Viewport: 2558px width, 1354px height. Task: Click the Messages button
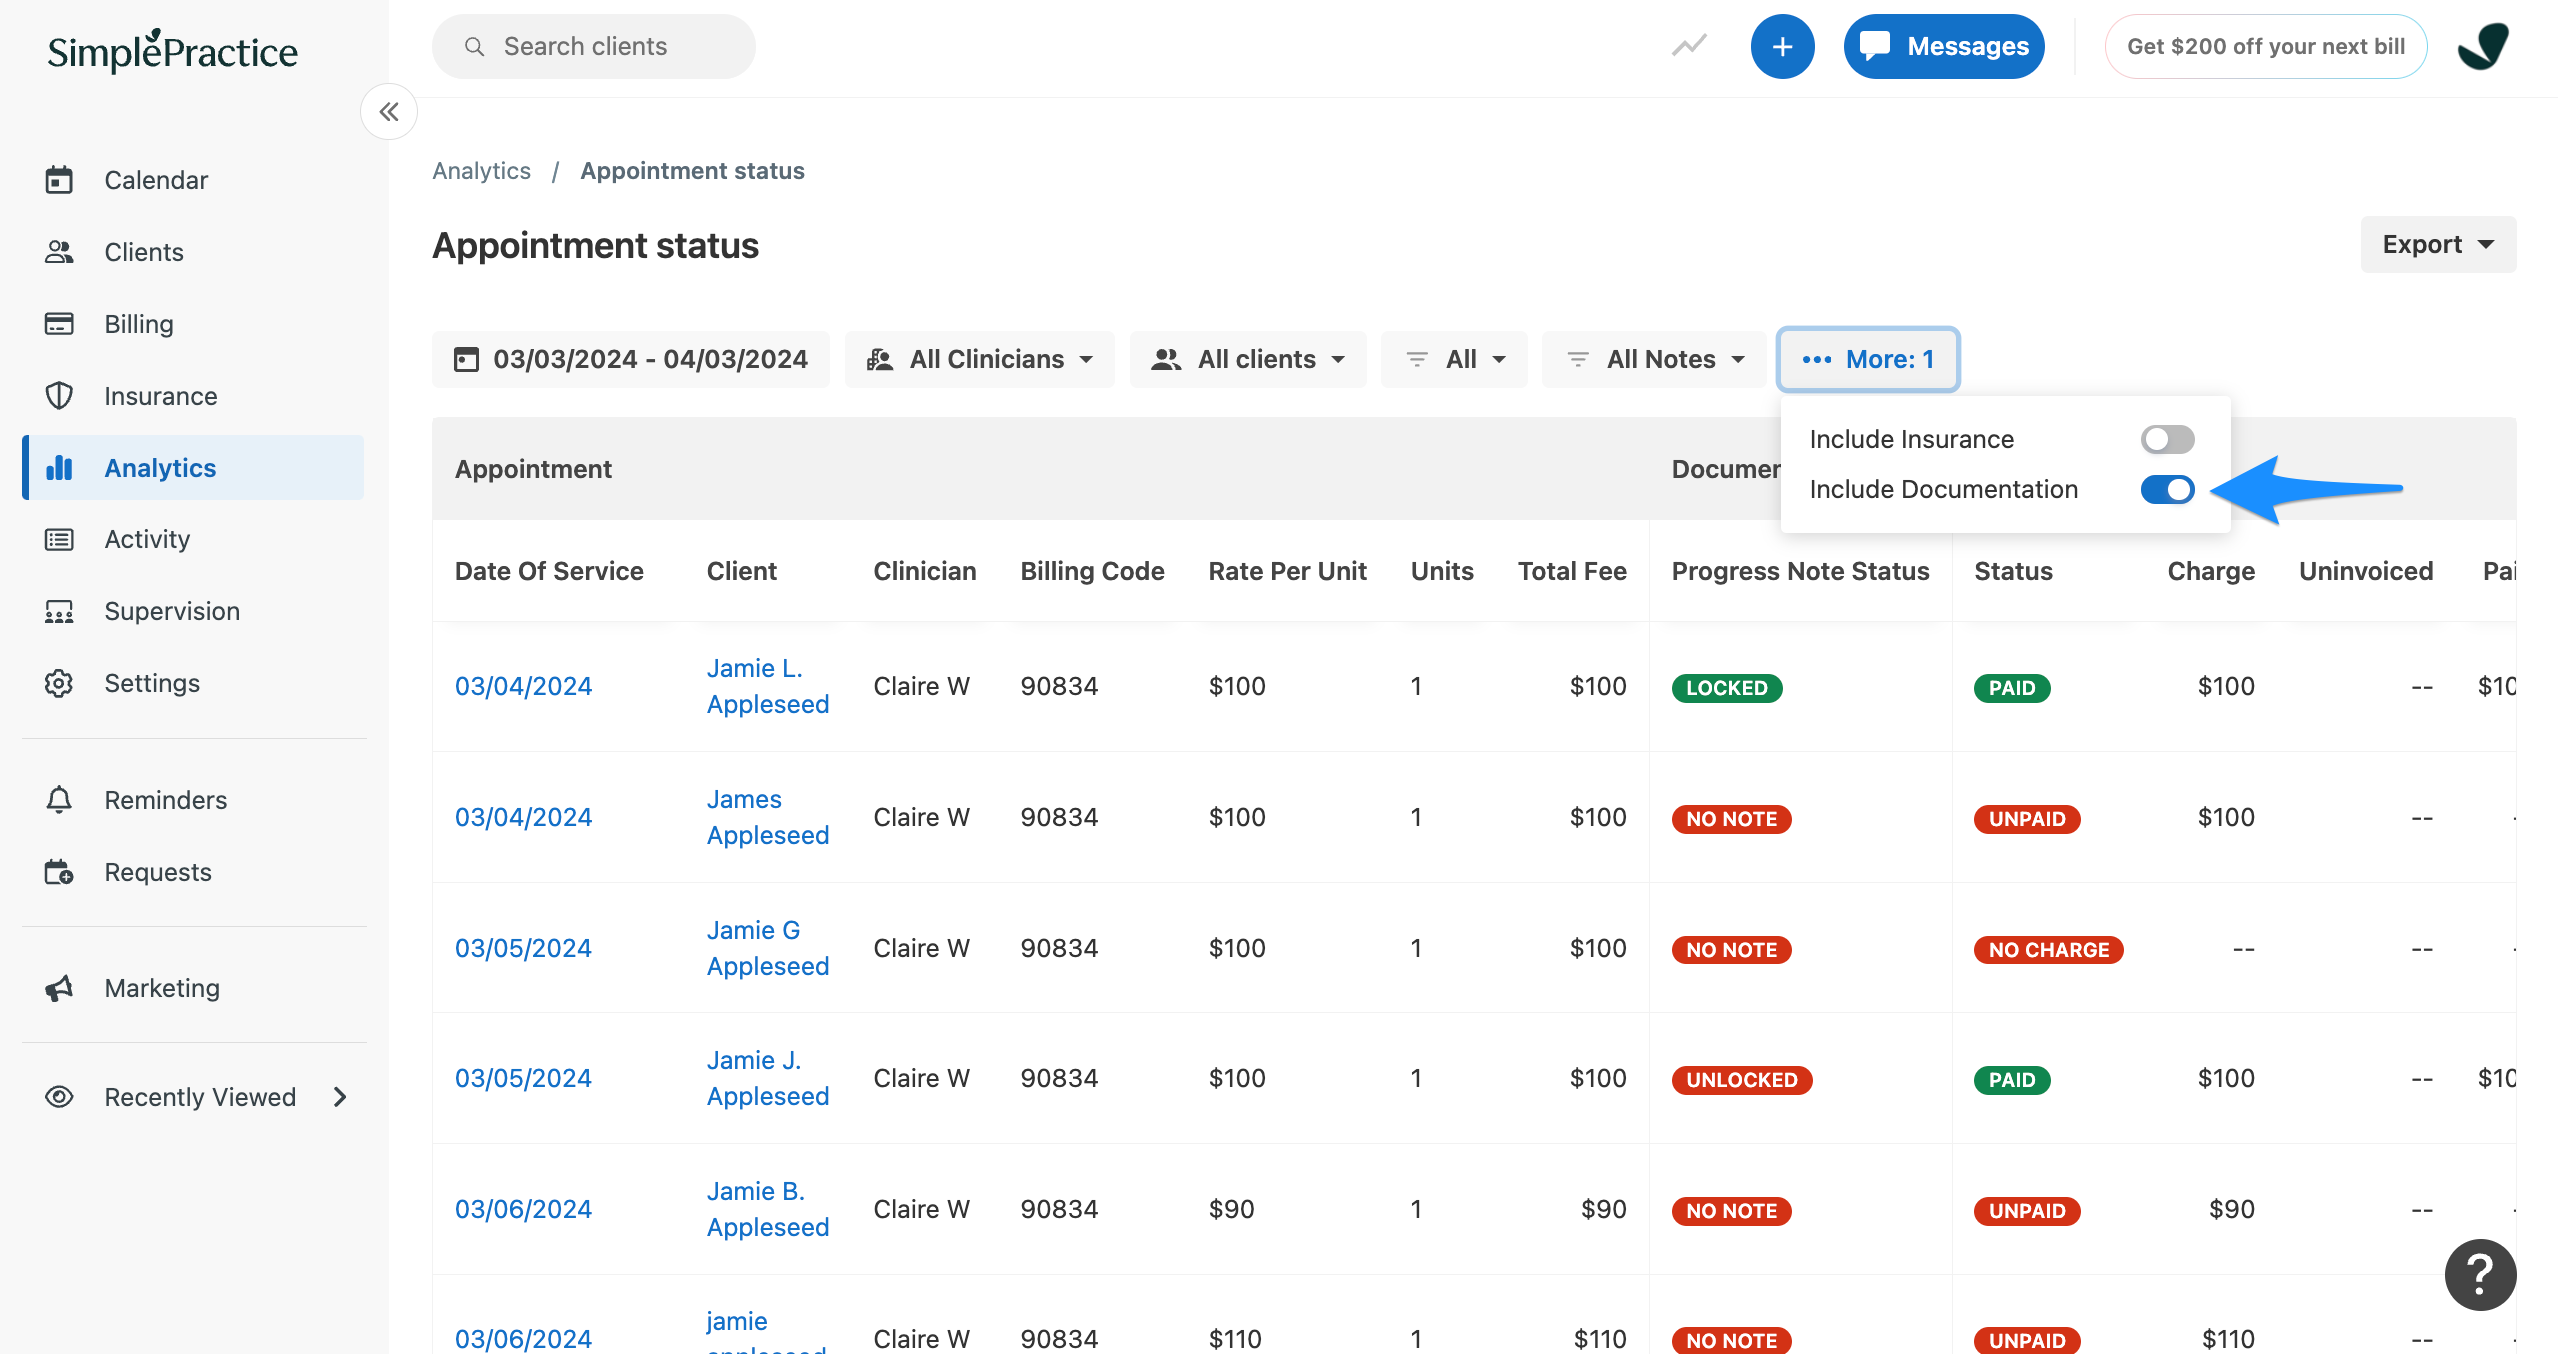pyautogui.click(x=1943, y=46)
